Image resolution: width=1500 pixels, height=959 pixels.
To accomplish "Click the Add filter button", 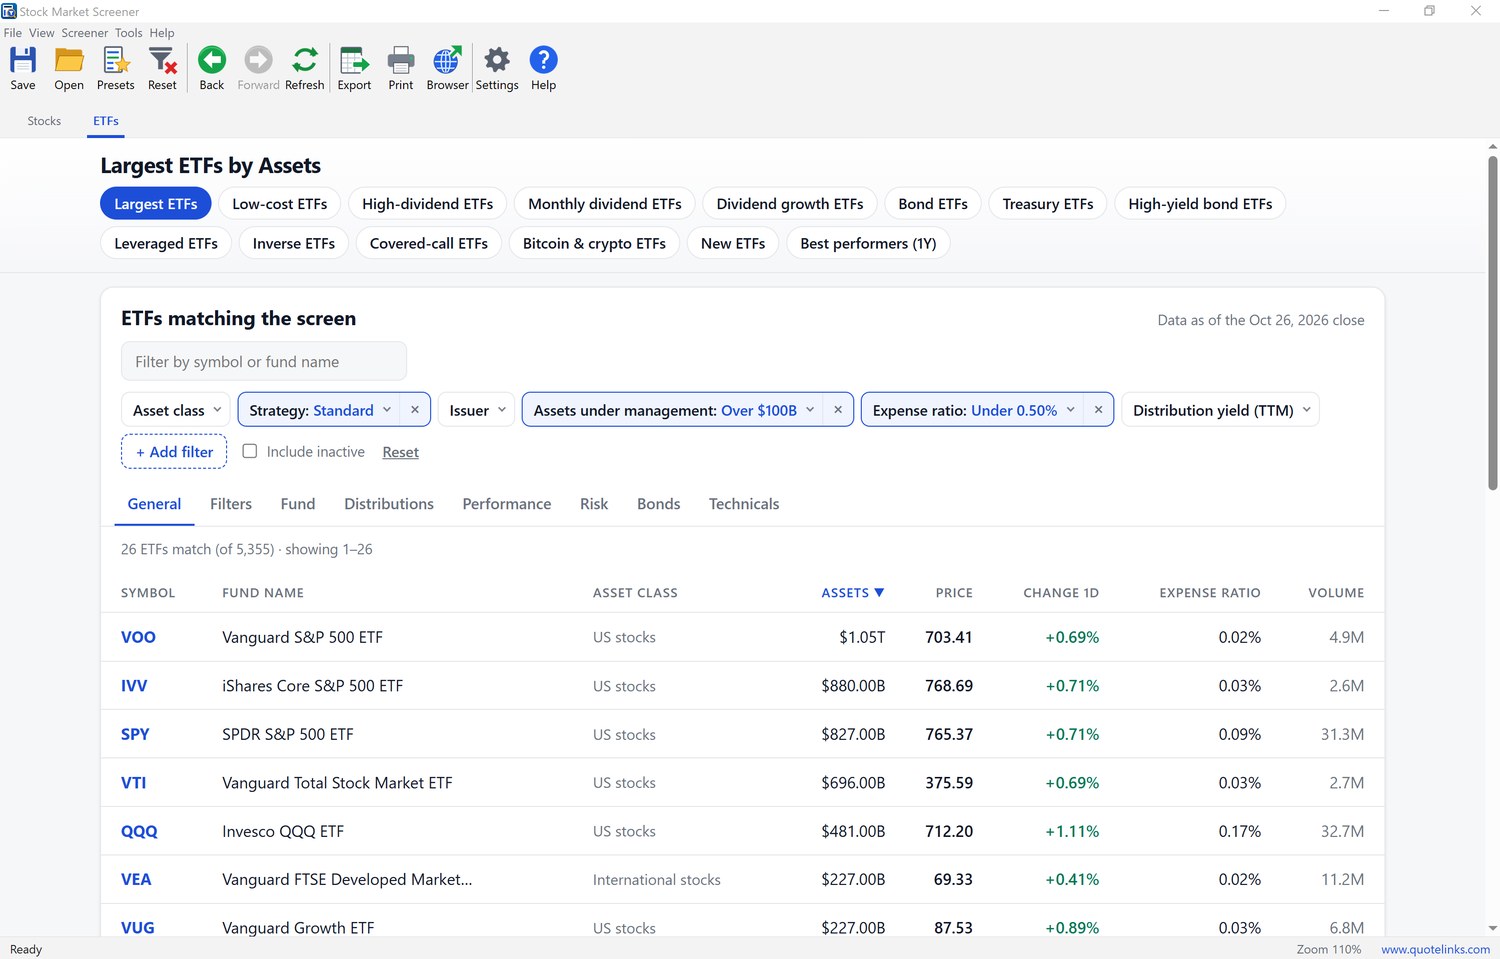I will pyautogui.click(x=174, y=452).
